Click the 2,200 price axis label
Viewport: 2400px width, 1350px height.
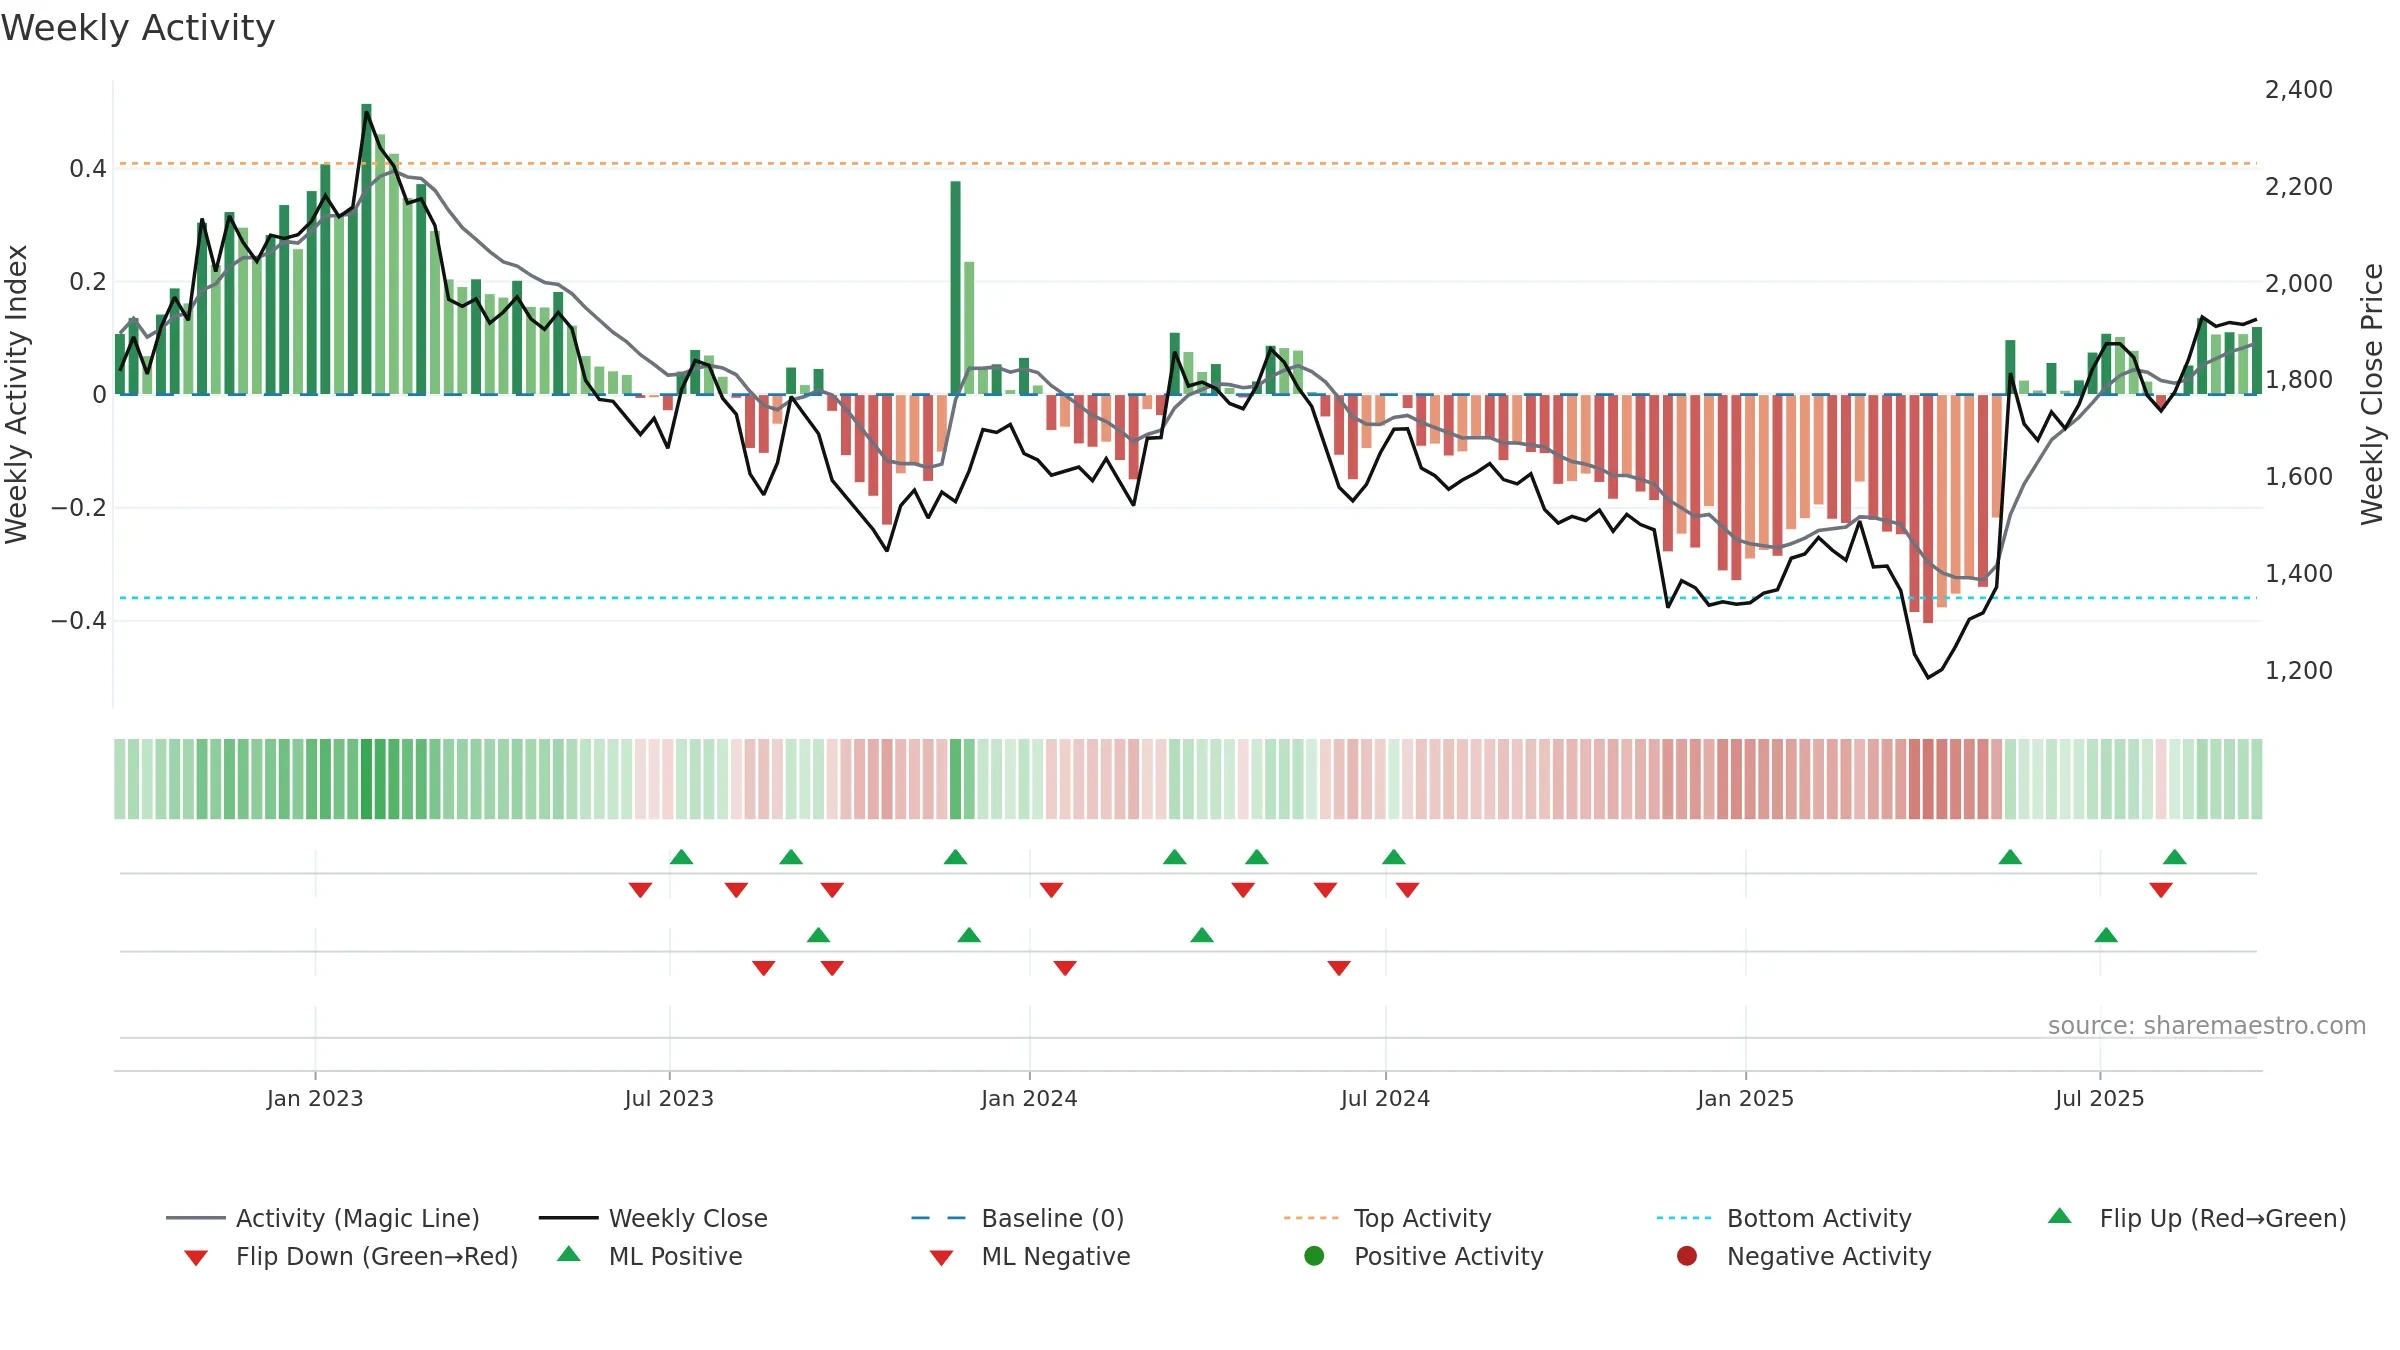pos(2299,187)
